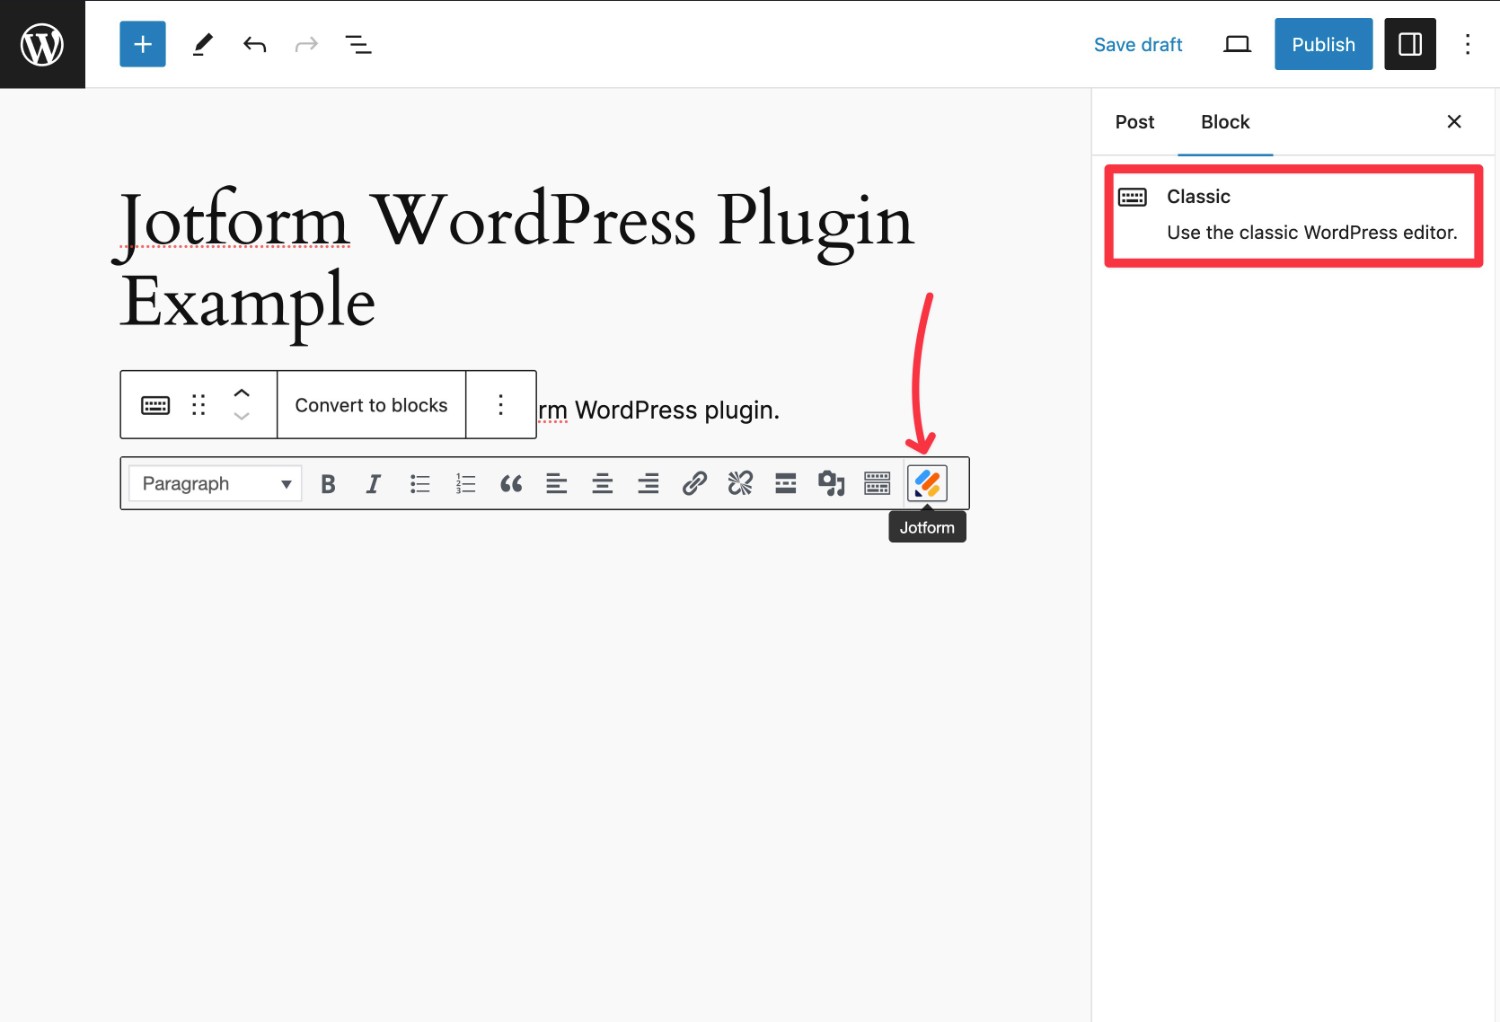1500x1022 pixels.
Task: Align text right
Action: point(649,484)
